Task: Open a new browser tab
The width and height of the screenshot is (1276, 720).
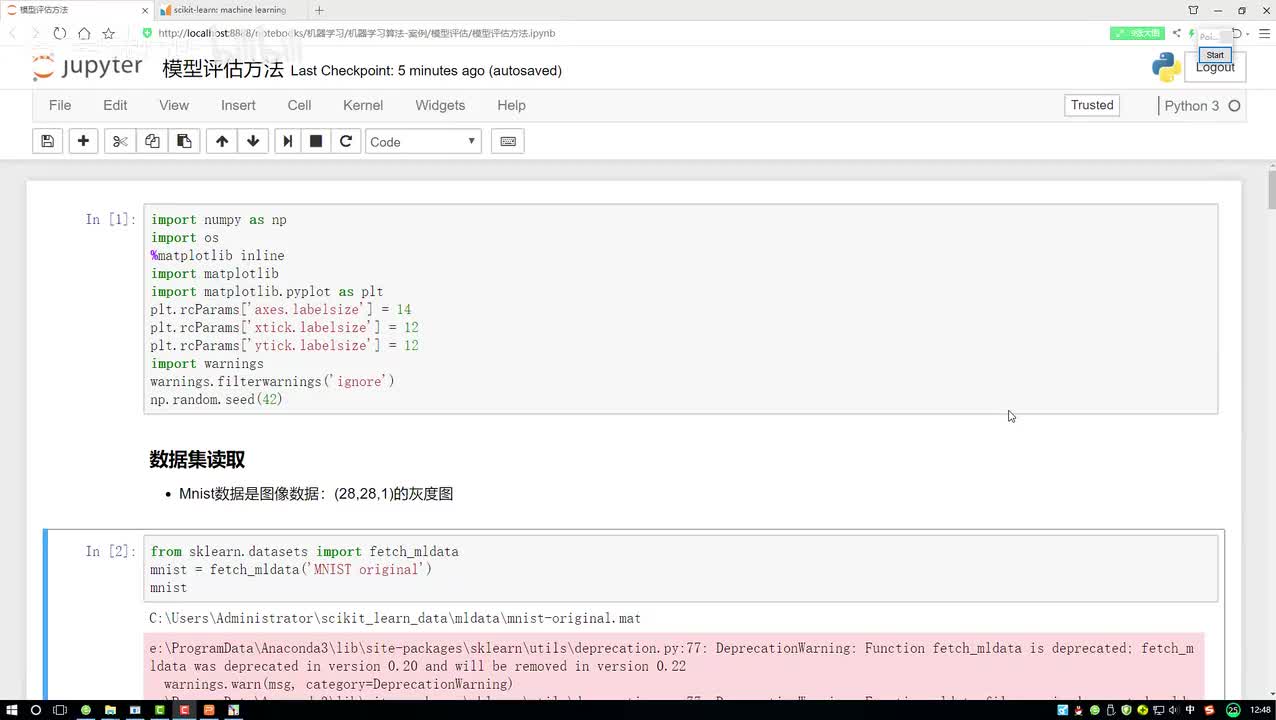Action: tap(319, 10)
